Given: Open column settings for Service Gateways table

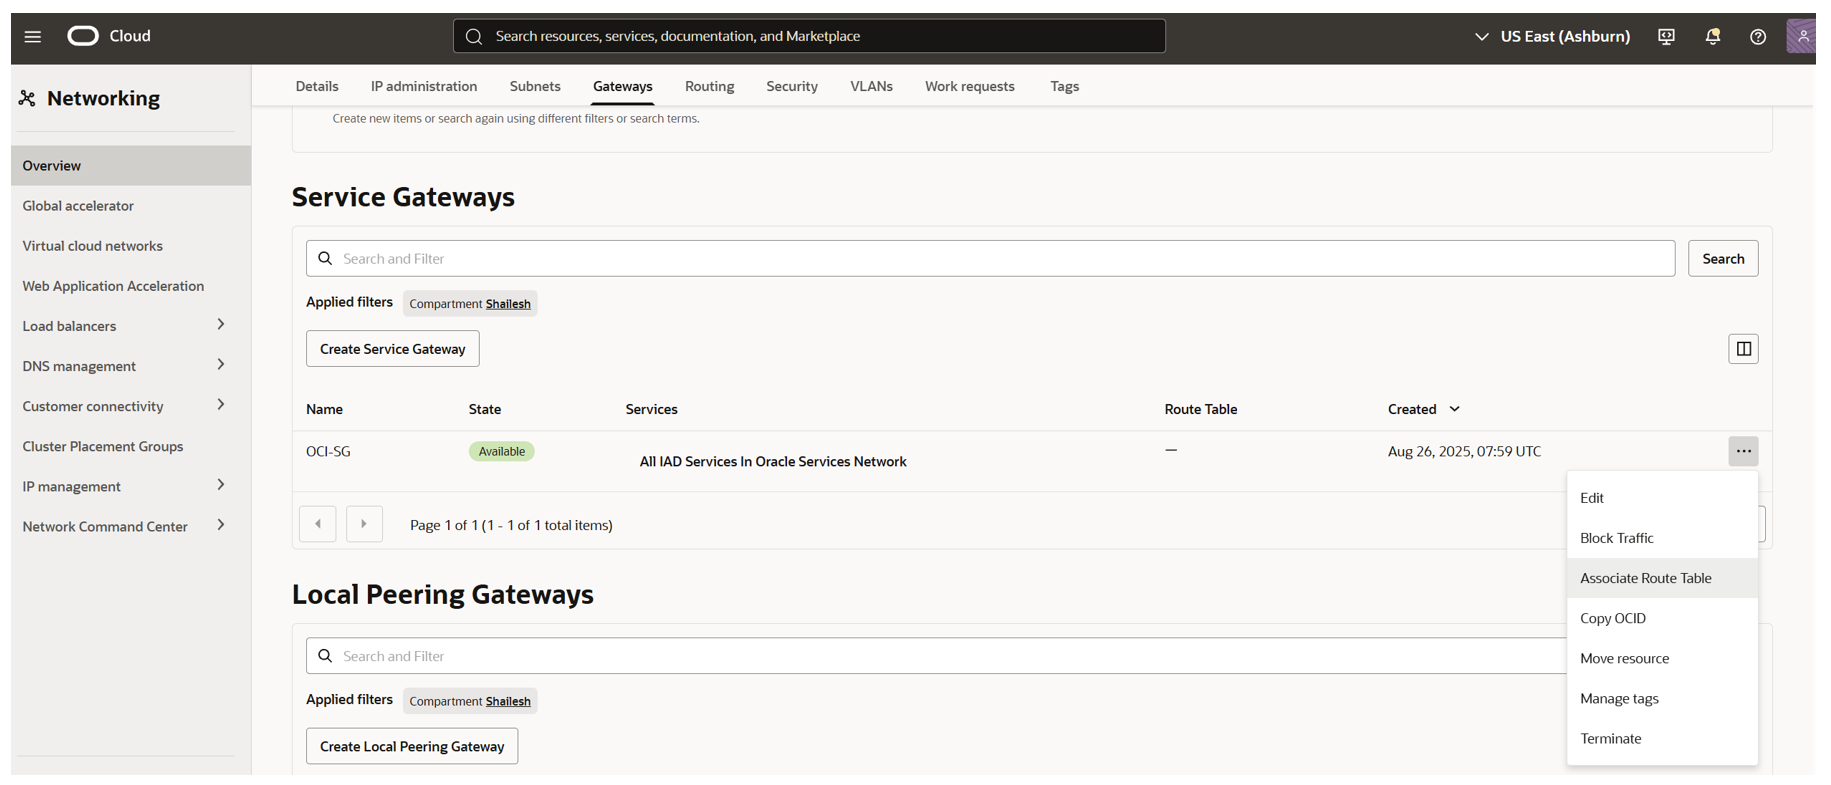Looking at the screenshot, I should (1743, 349).
